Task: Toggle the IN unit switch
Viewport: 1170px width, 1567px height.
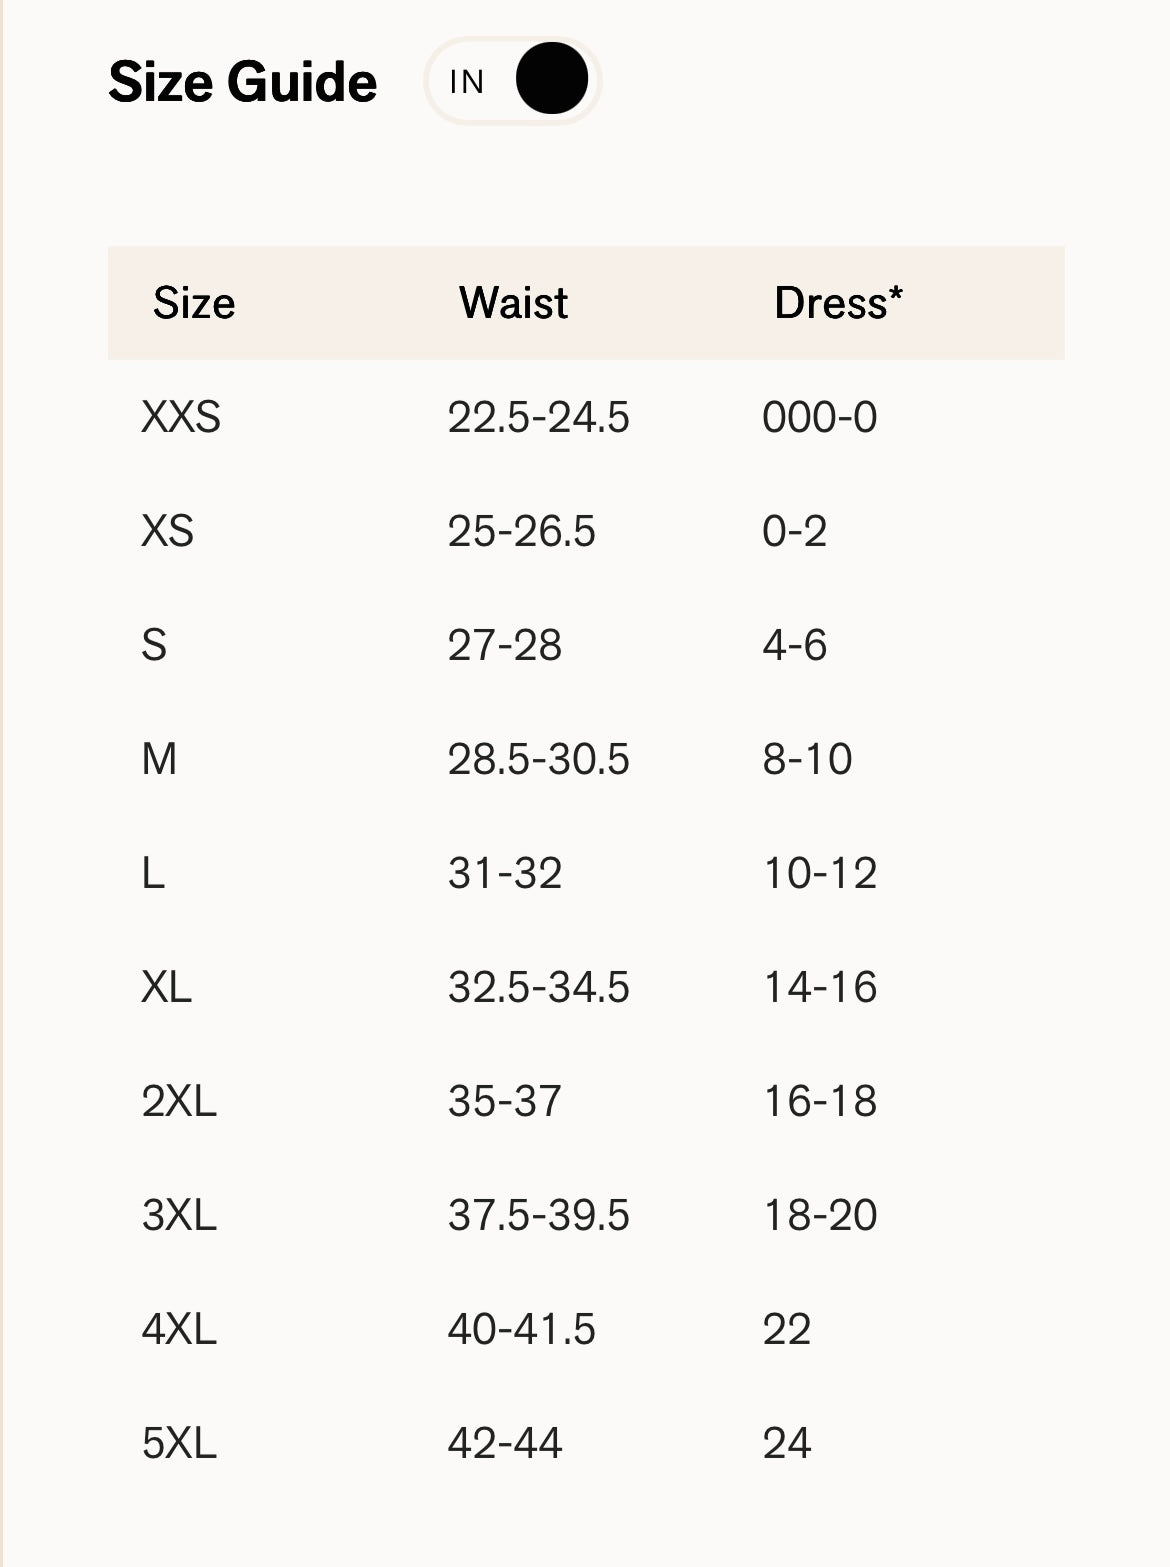Action: [512, 80]
